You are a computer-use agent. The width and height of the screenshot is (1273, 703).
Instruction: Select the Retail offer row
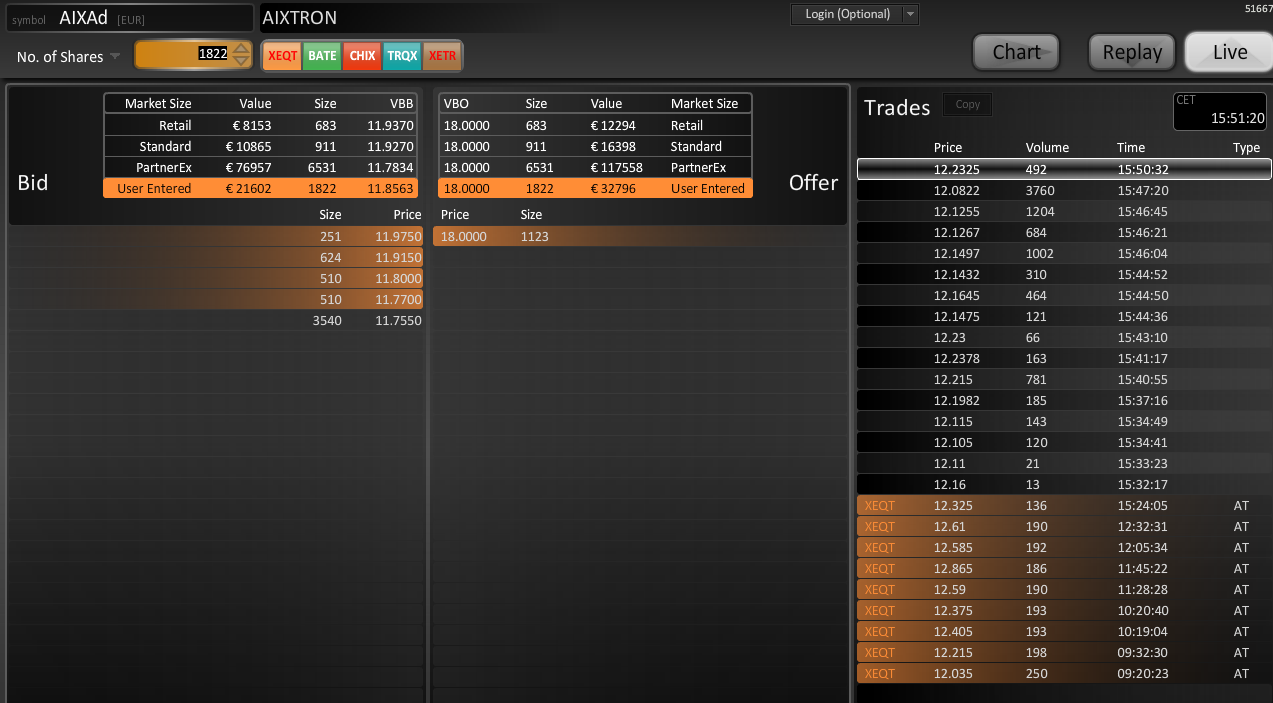tap(595, 125)
